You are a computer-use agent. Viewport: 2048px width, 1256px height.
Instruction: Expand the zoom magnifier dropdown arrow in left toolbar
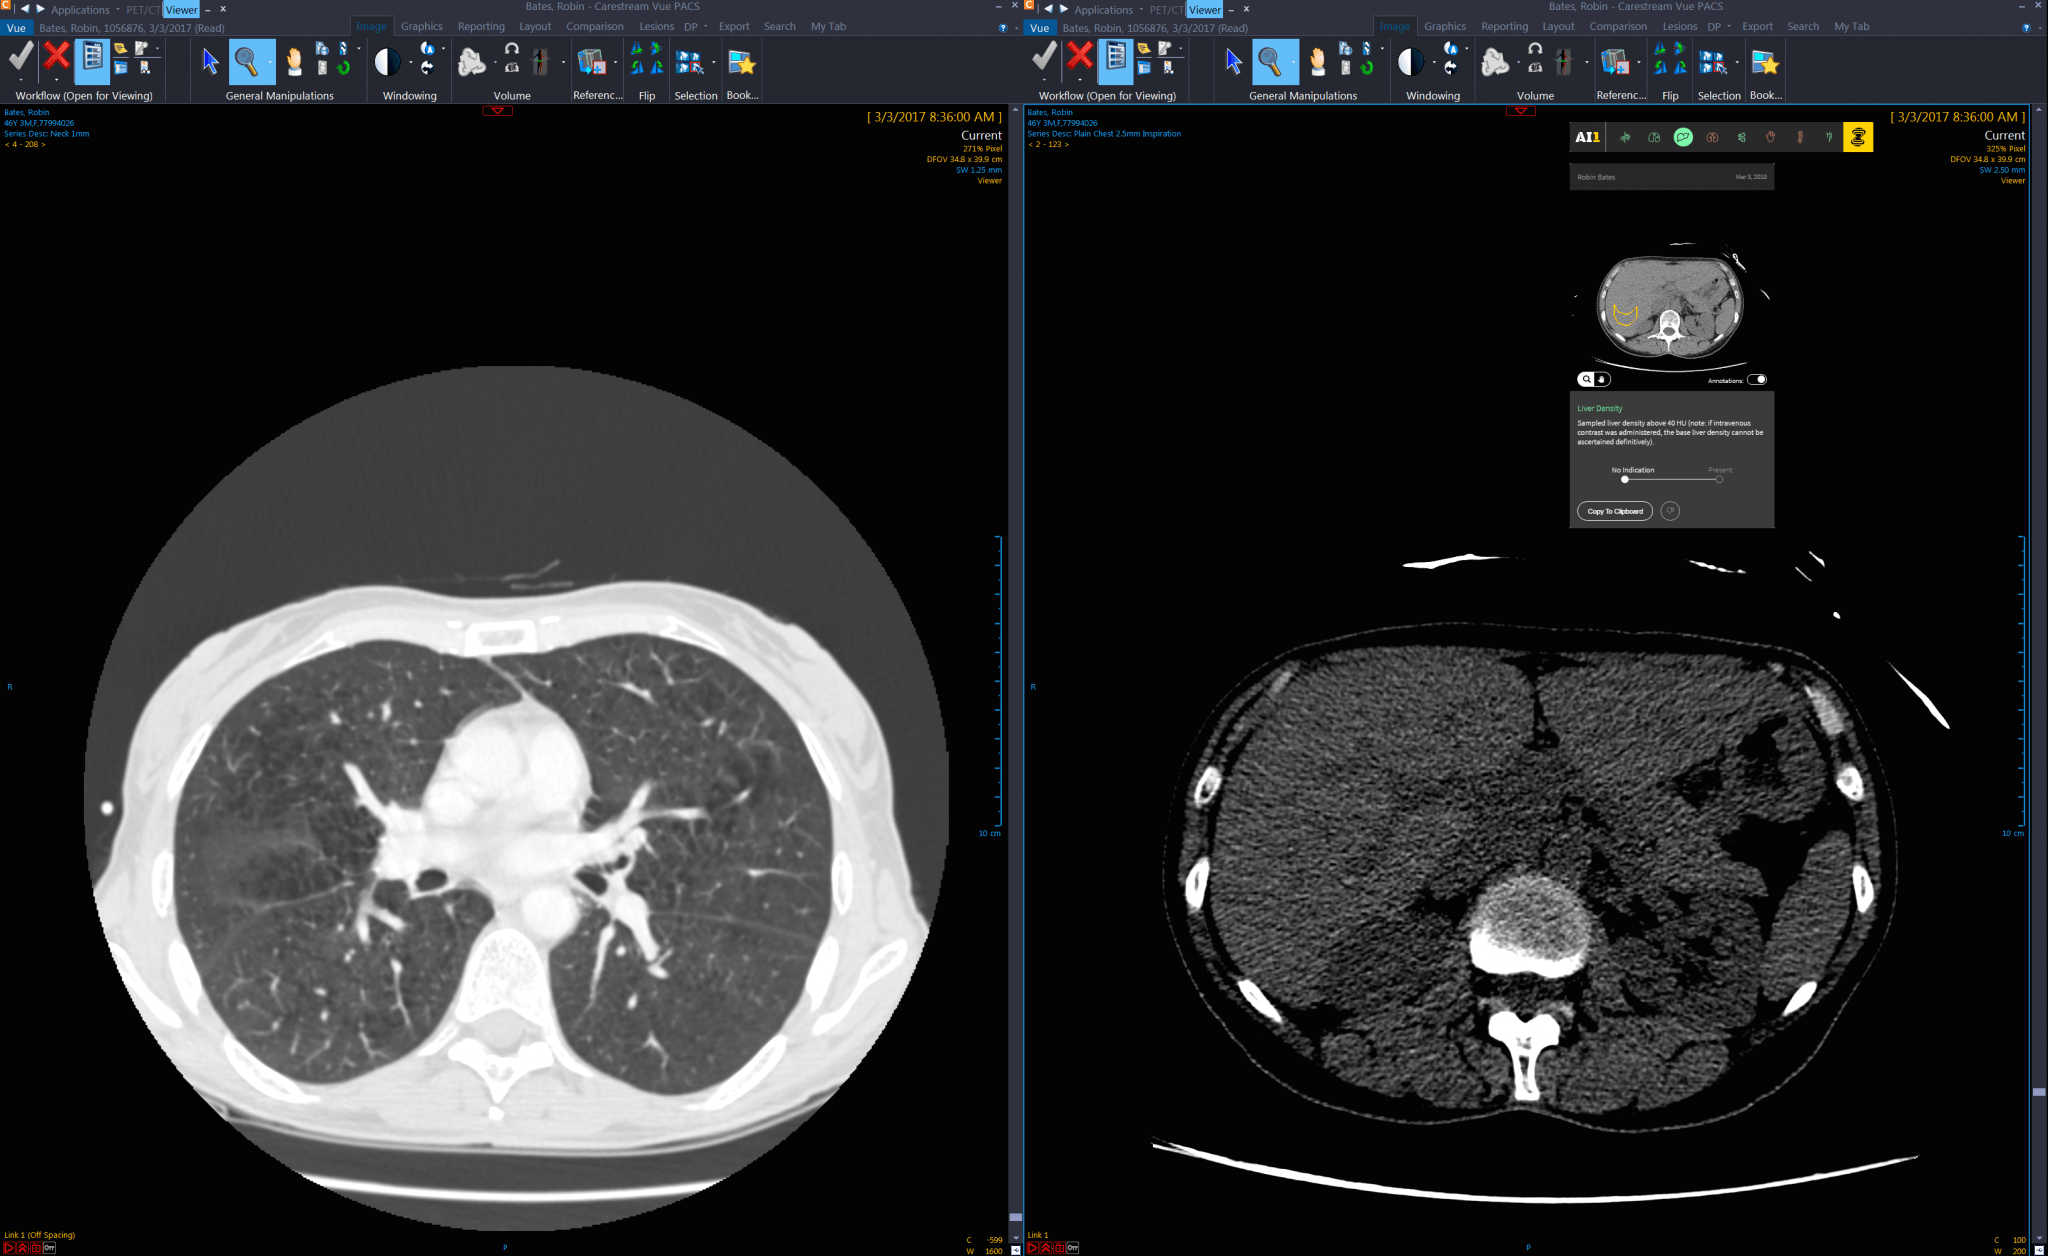click(x=269, y=63)
